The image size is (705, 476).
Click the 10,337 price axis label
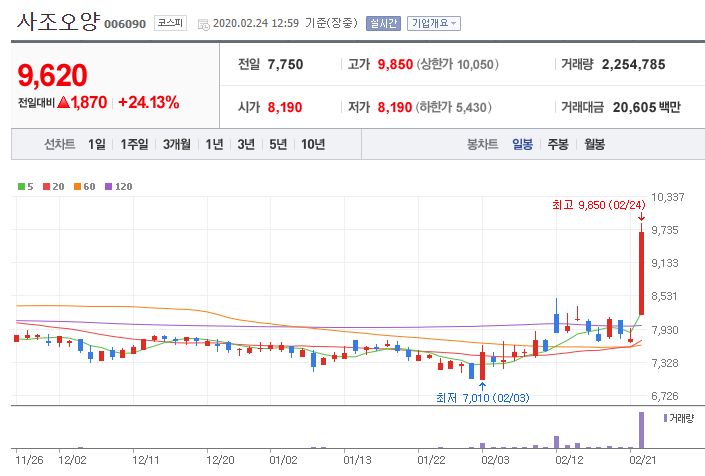tap(668, 197)
